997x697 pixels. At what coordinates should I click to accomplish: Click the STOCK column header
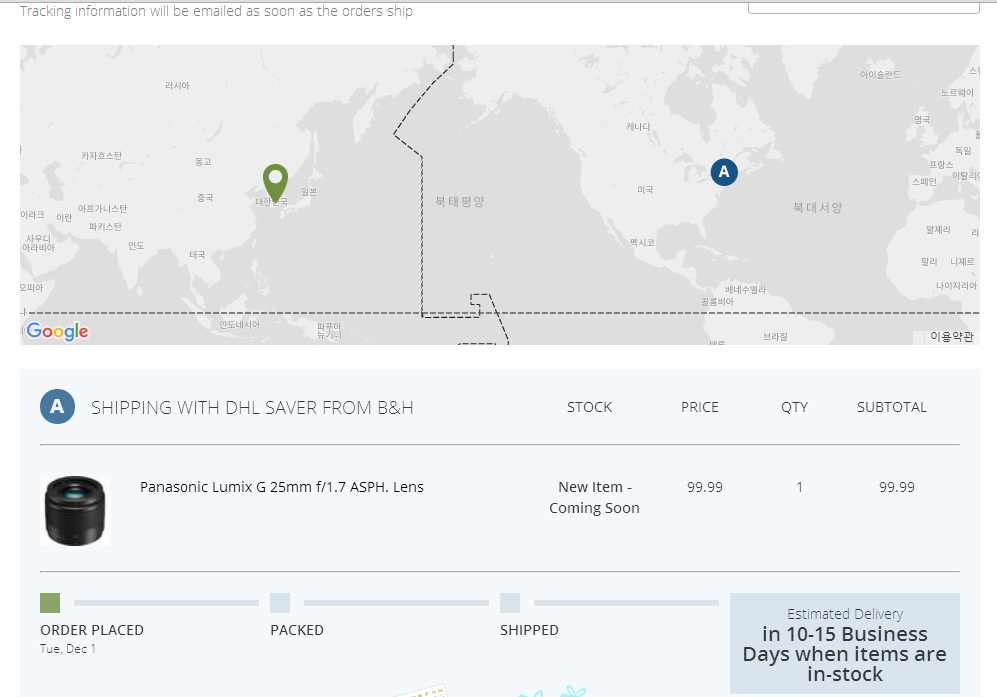[x=589, y=407]
